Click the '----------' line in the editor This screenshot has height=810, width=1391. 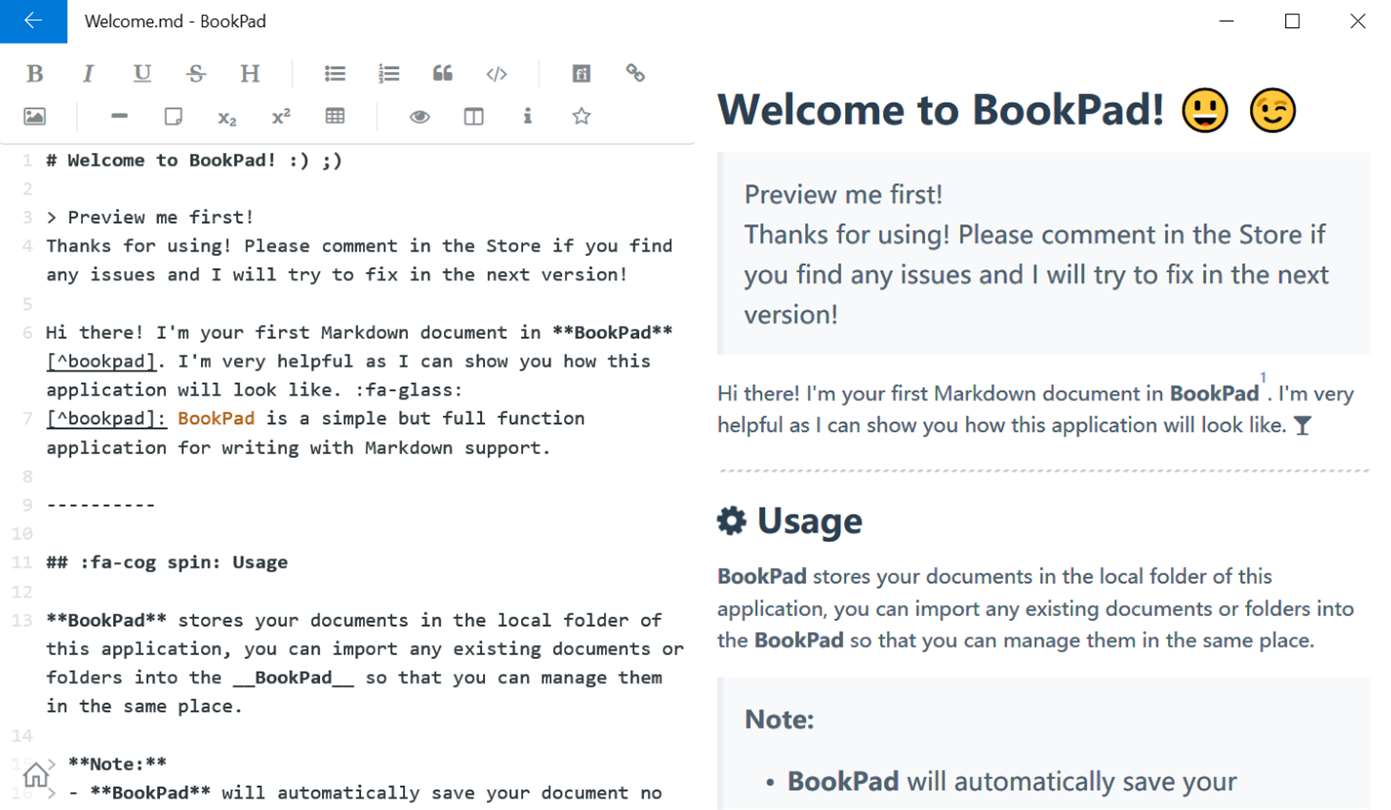tap(101, 504)
